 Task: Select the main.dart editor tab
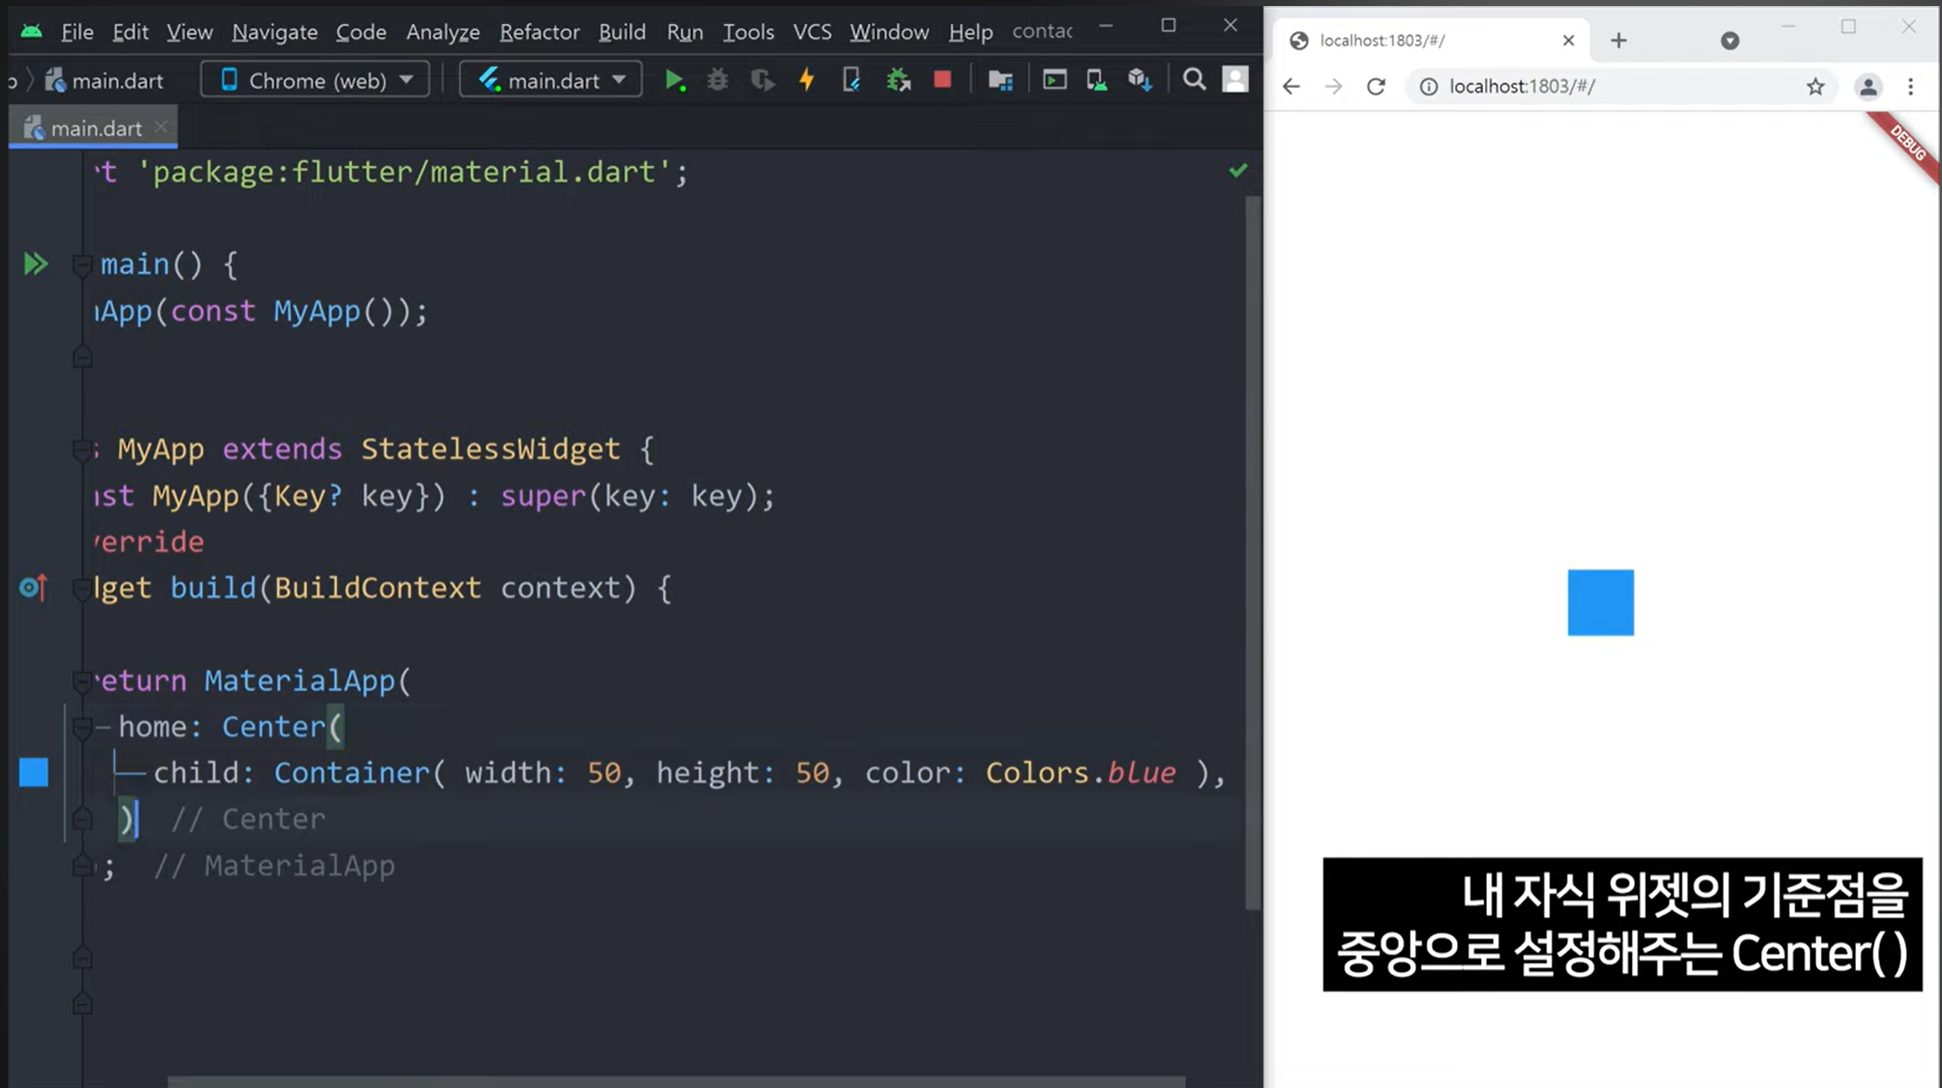(95, 128)
